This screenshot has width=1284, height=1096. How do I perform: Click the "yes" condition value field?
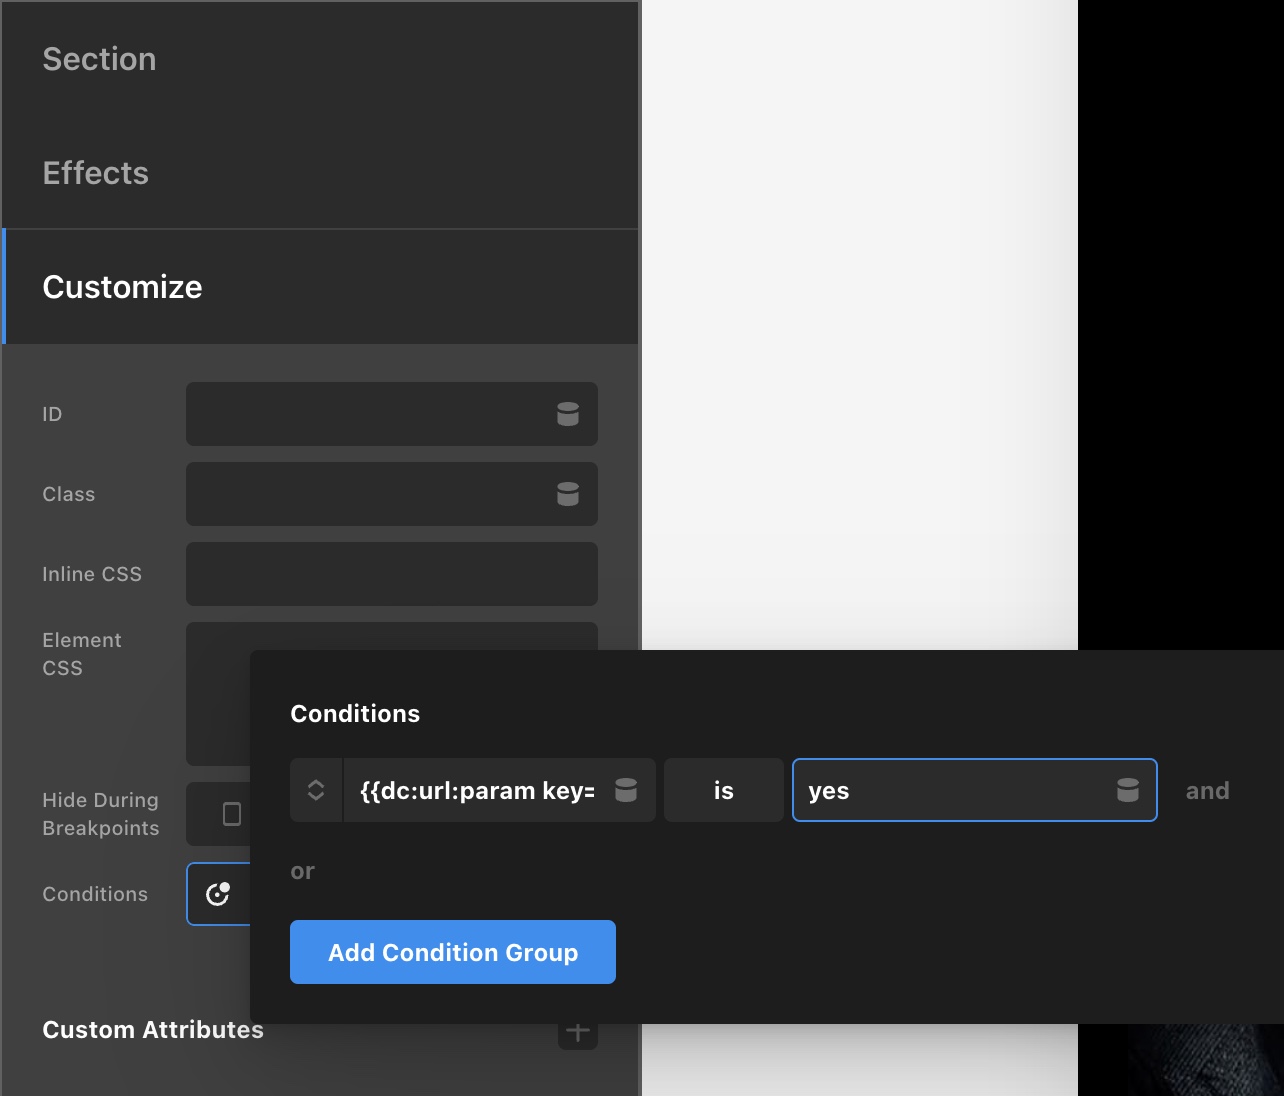pos(950,790)
